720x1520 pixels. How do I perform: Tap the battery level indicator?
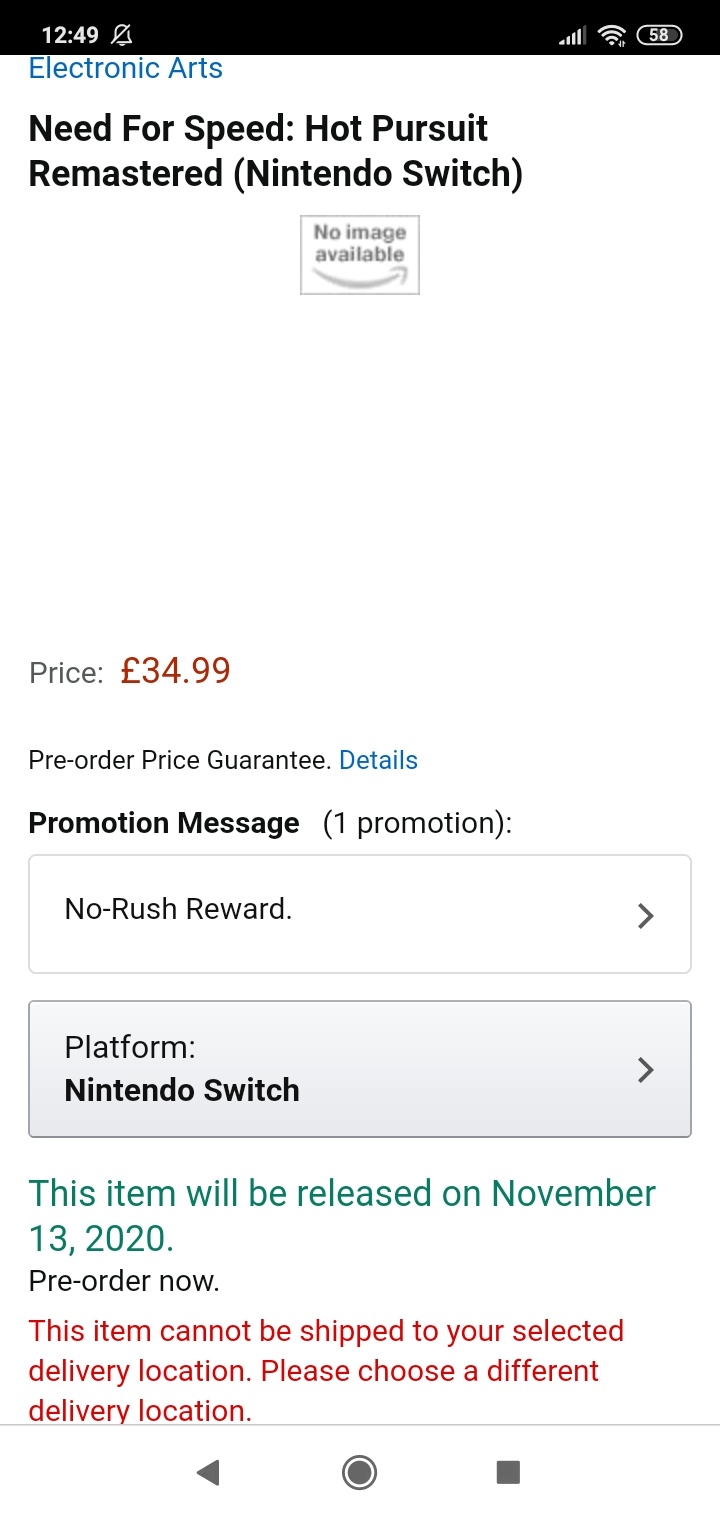tap(659, 35)
